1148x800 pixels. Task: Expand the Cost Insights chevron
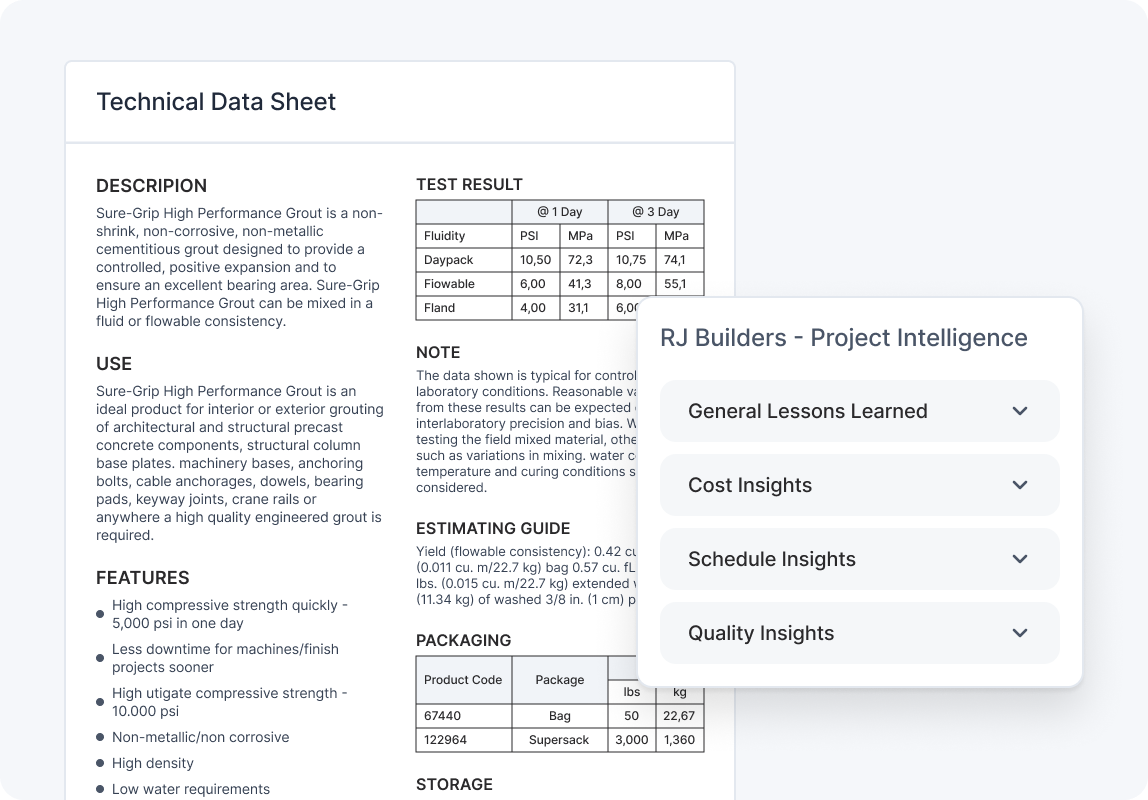tap(1019, 485)
